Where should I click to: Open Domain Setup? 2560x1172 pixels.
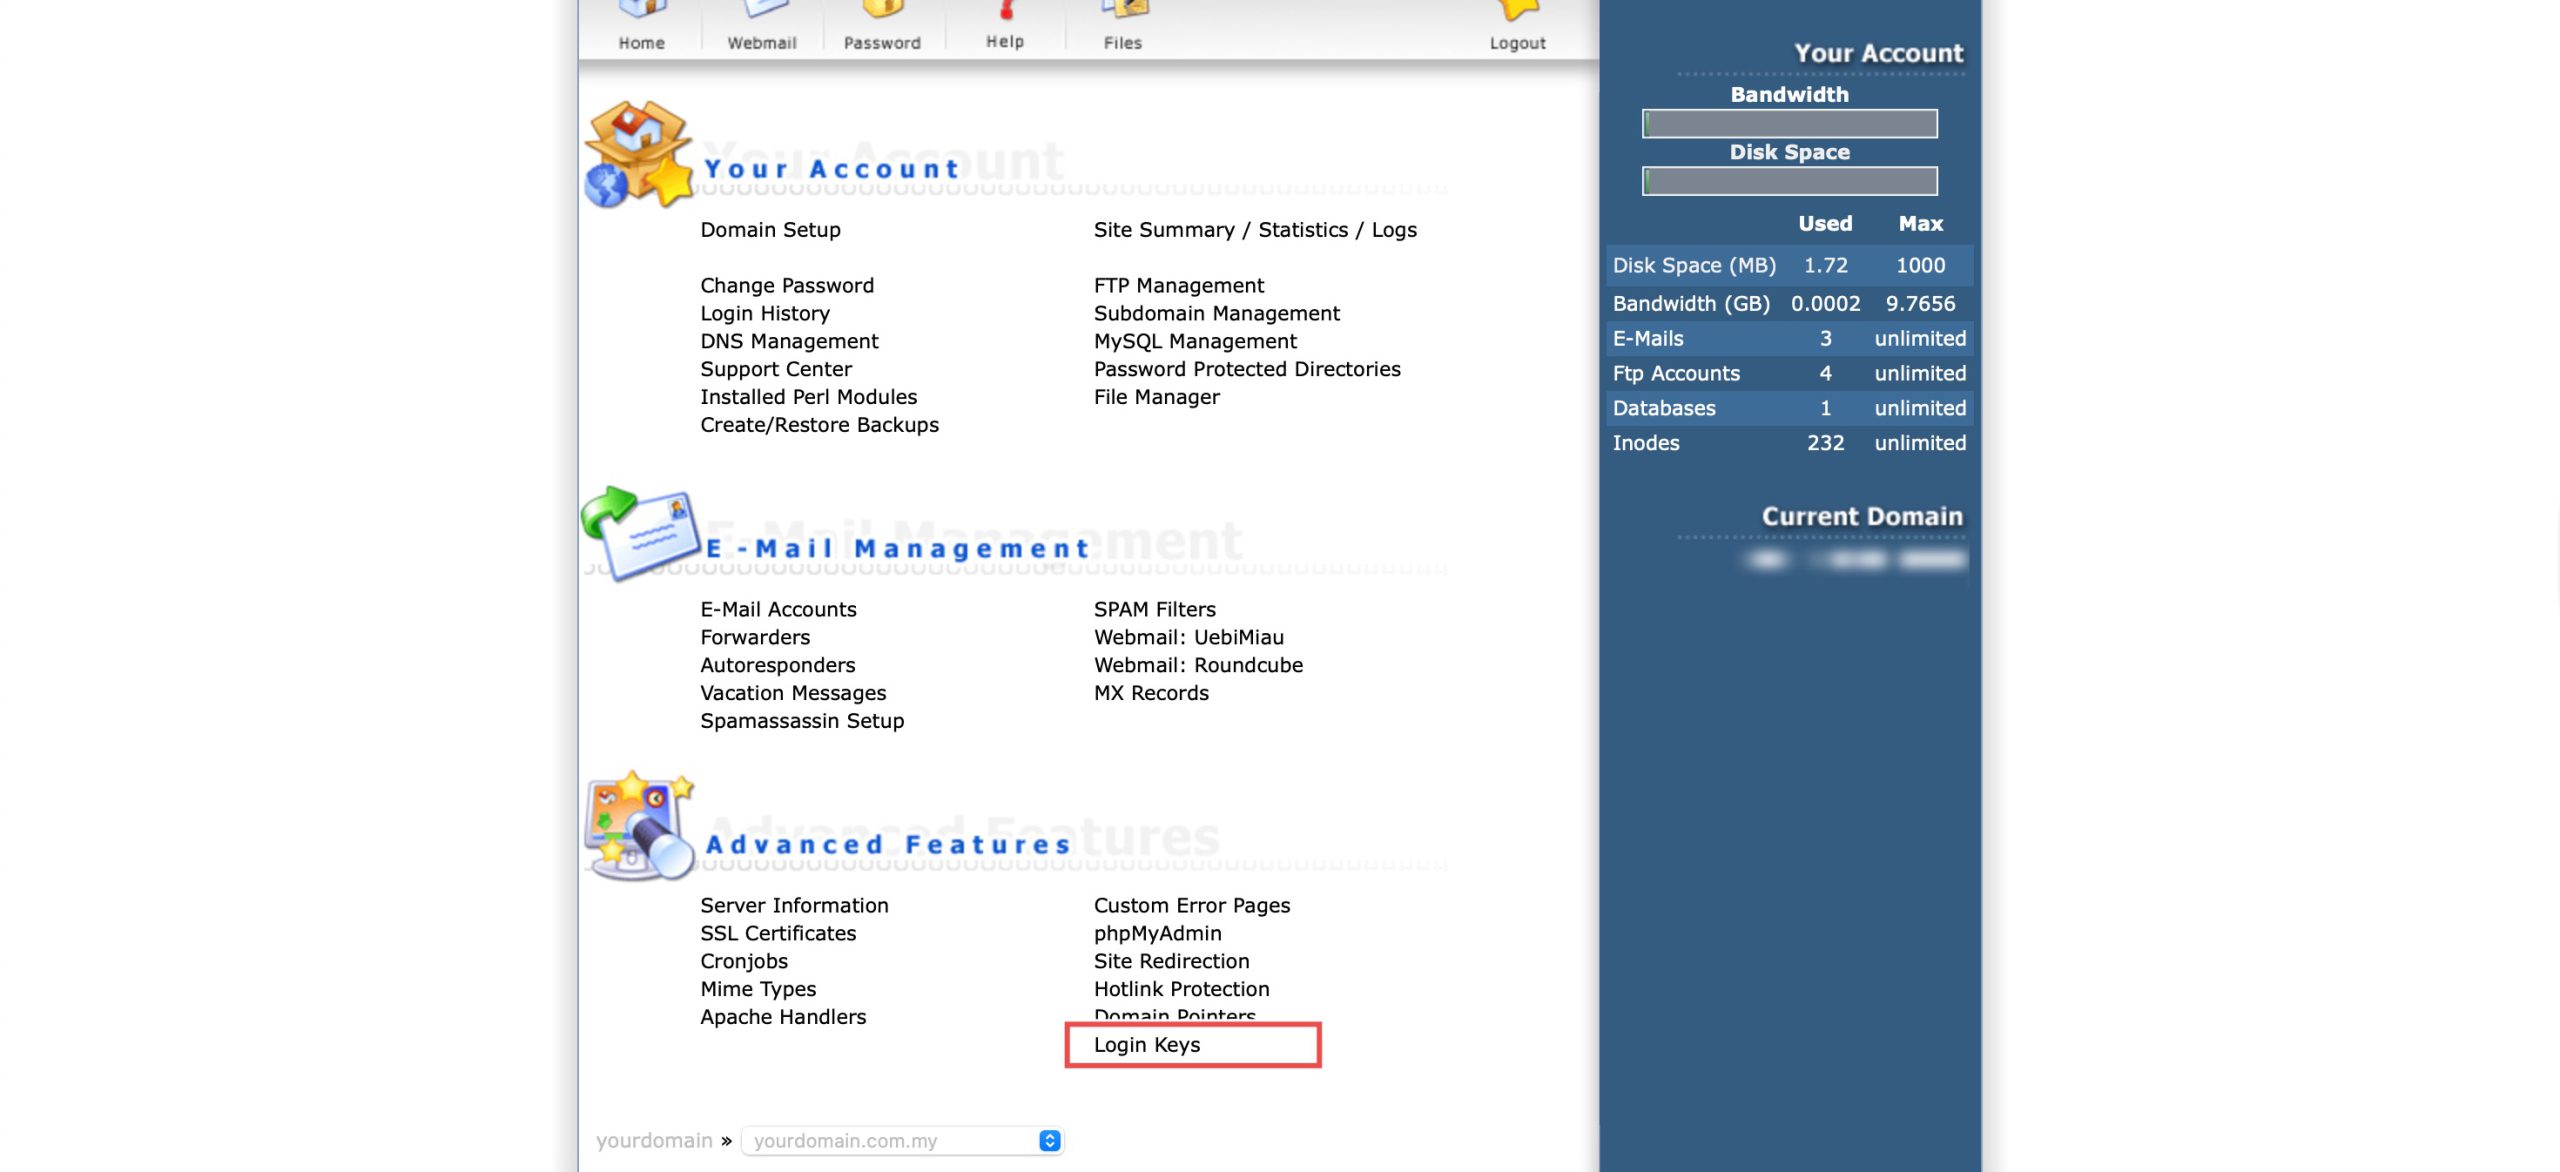(770, 229)
